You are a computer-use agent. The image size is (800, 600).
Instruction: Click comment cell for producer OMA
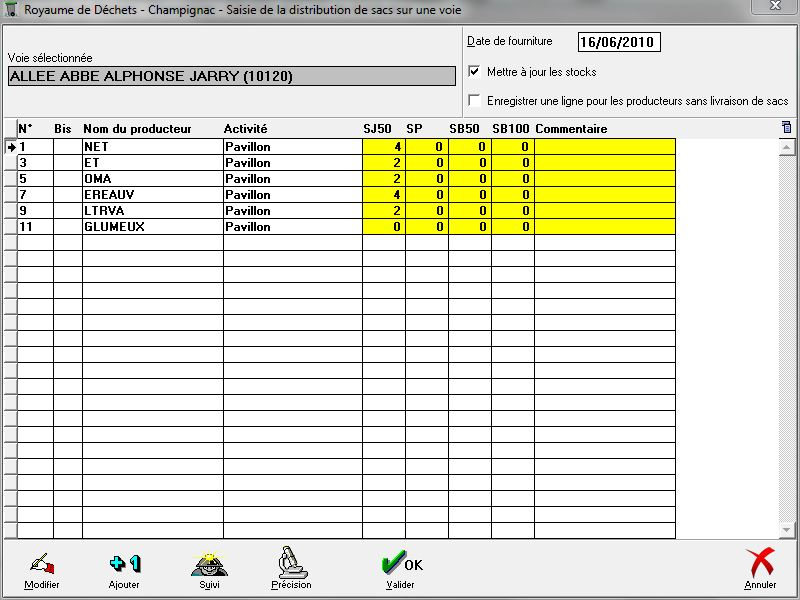pyautogui.click(x=604, y=179)
